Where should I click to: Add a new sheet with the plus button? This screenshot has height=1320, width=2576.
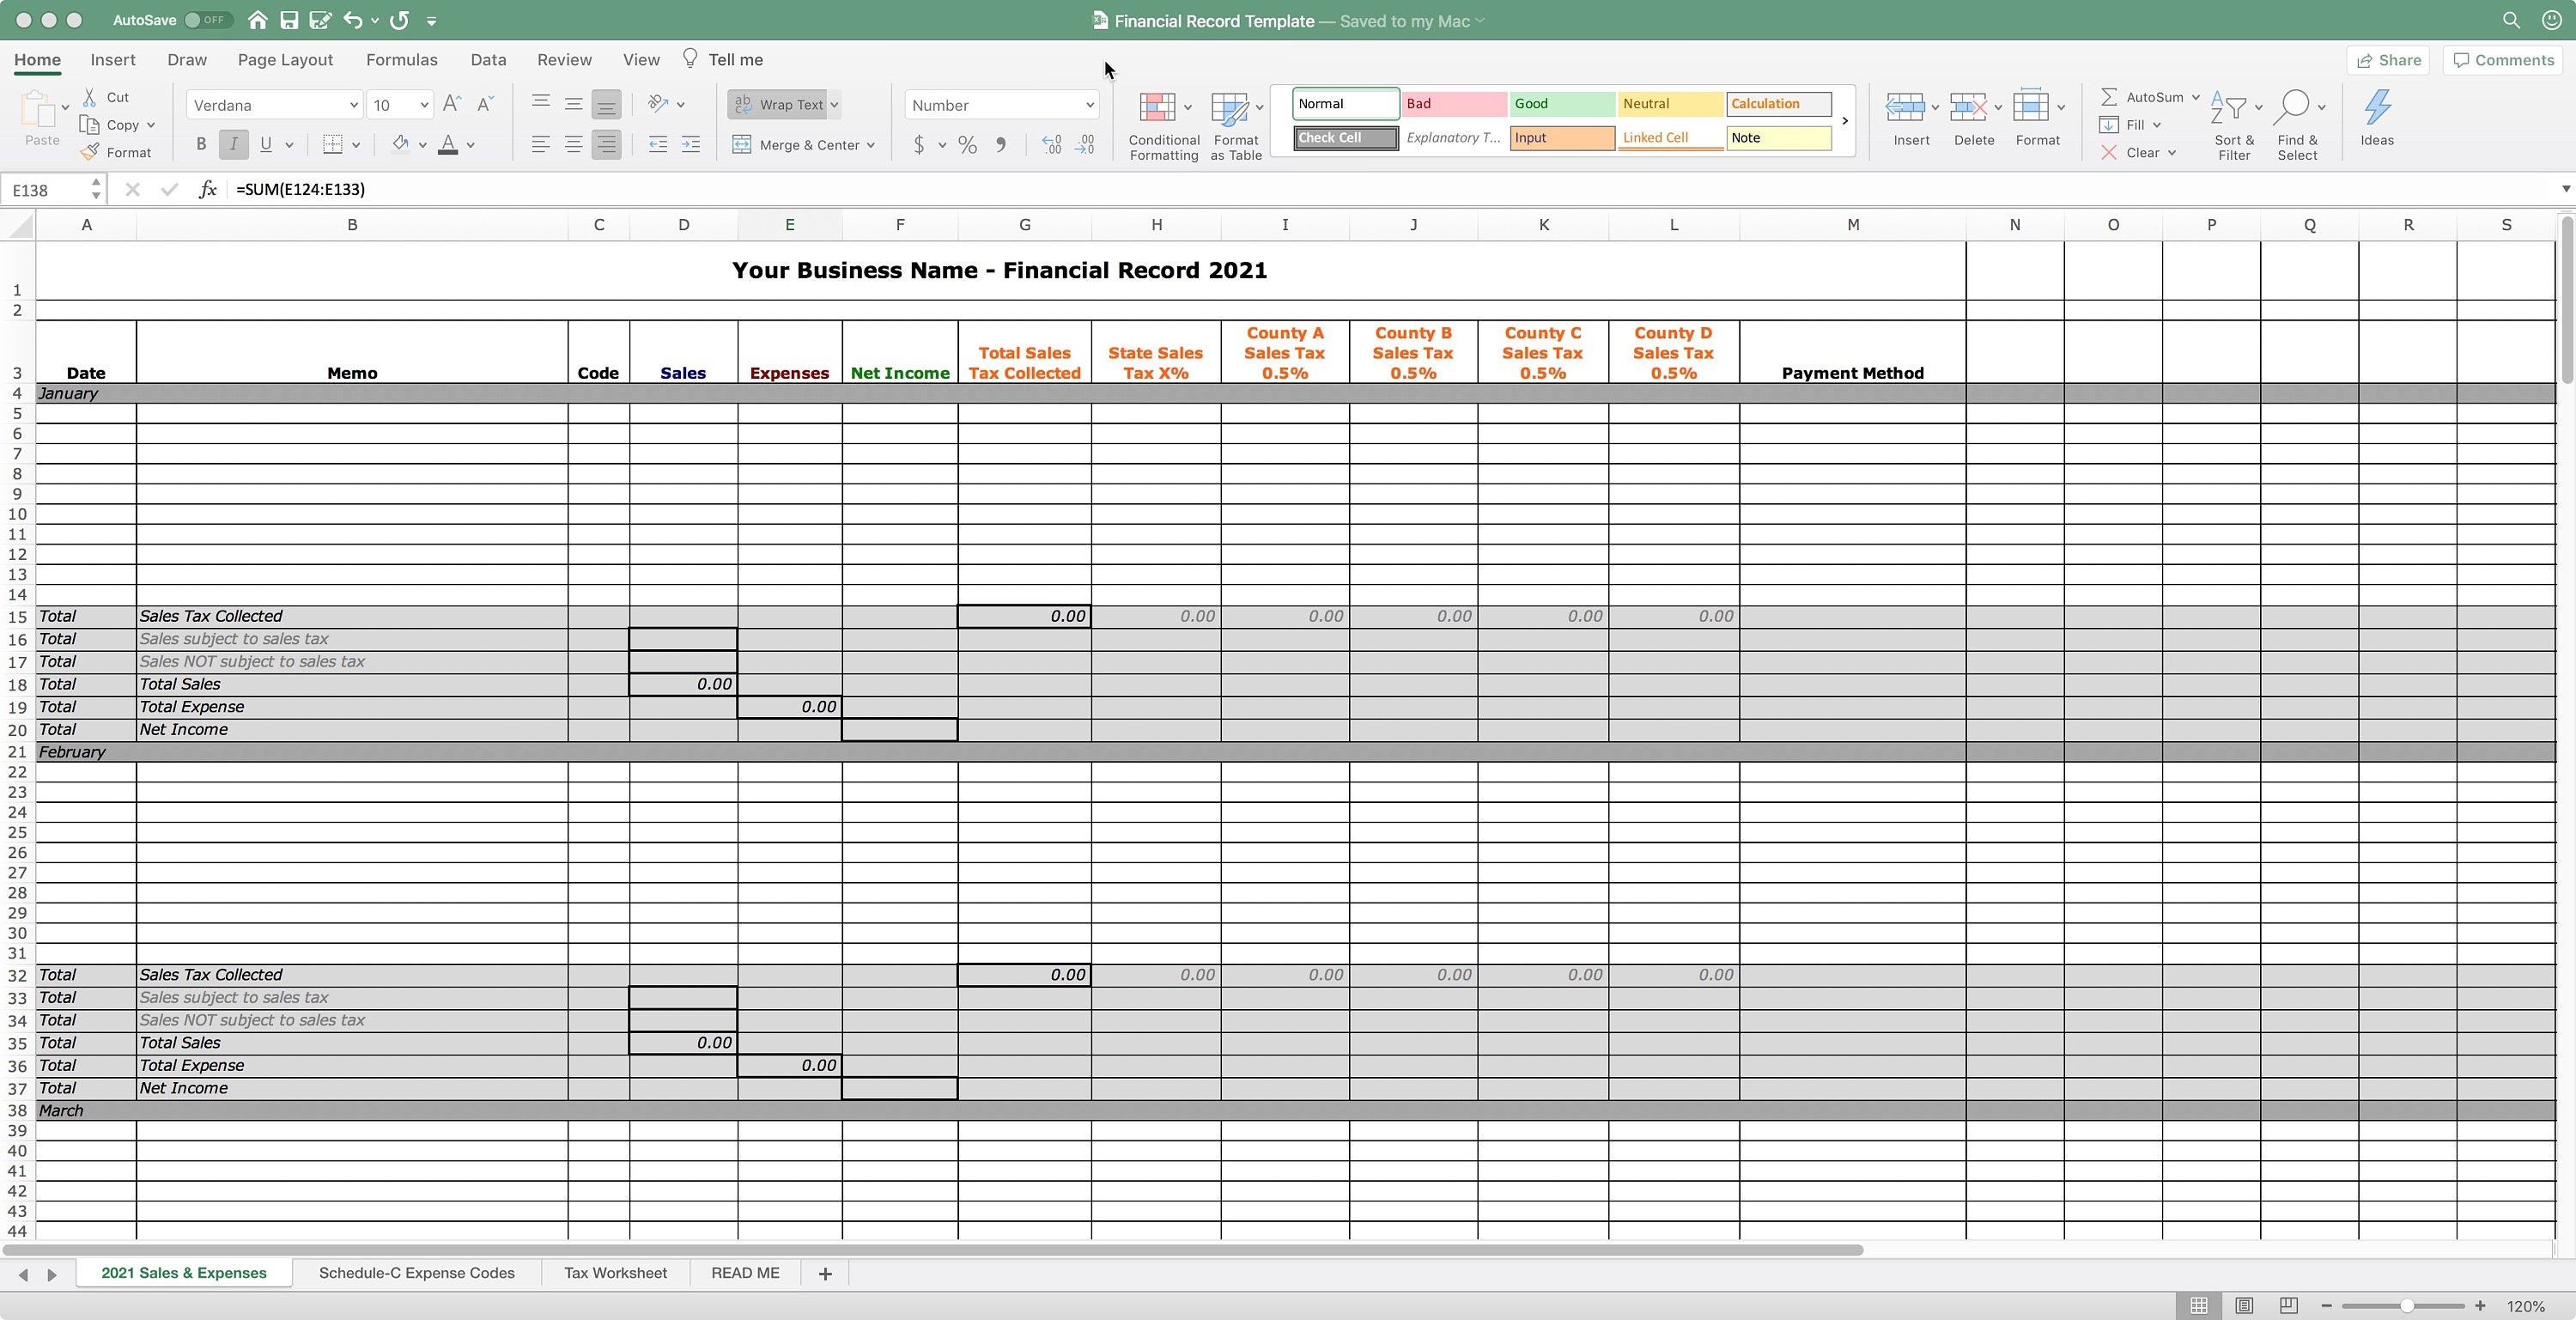pos(824,1273)
